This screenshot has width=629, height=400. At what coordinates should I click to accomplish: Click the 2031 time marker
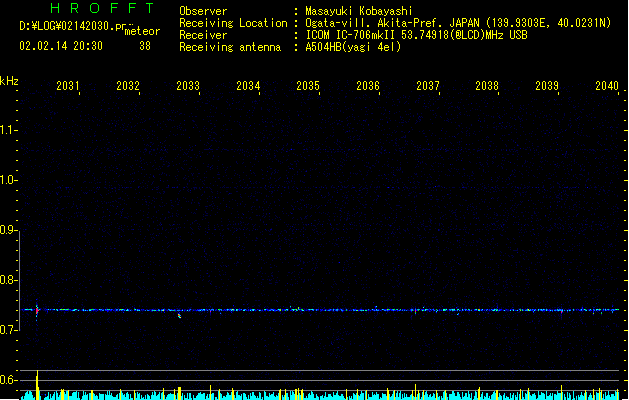tap(67, 86)
